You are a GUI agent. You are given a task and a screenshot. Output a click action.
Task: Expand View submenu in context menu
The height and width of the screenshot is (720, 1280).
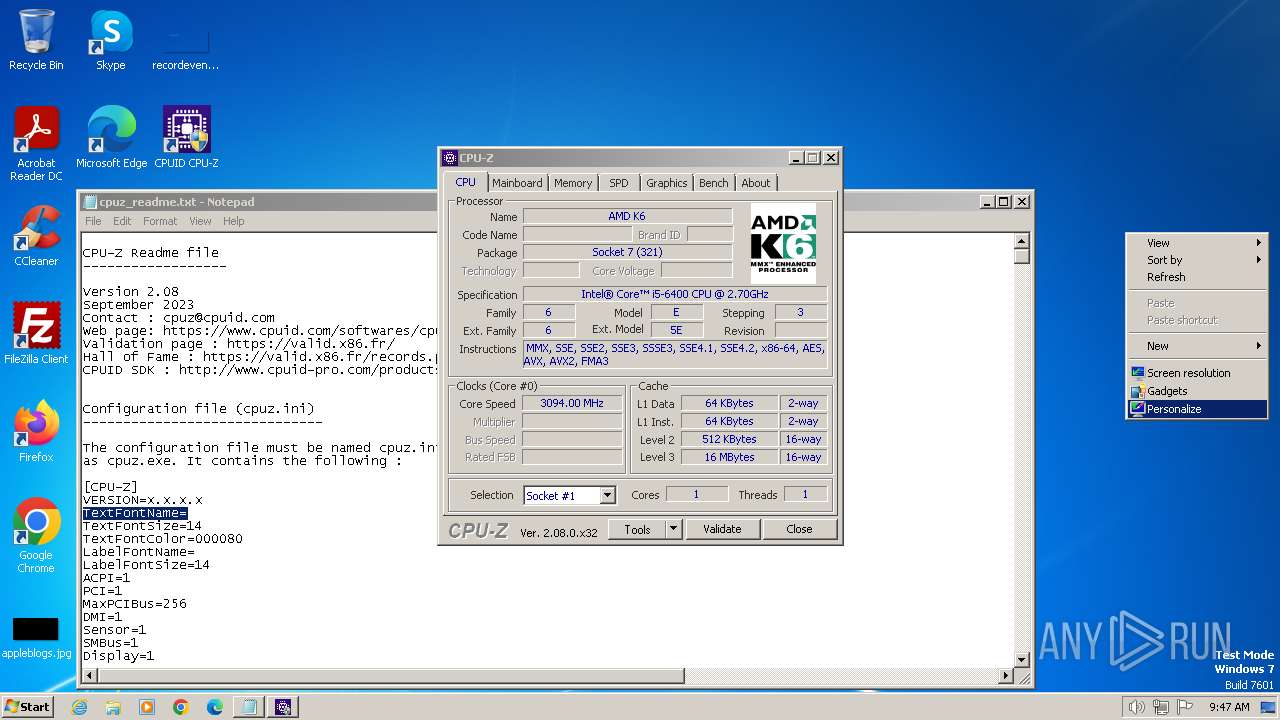pos(1197,243)
